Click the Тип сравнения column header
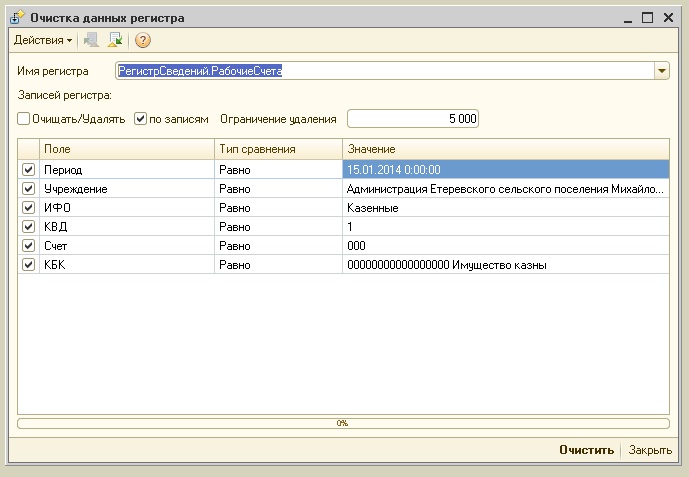Screen dimensions: 689x477 pyautogui.click(x=279, y=149)
